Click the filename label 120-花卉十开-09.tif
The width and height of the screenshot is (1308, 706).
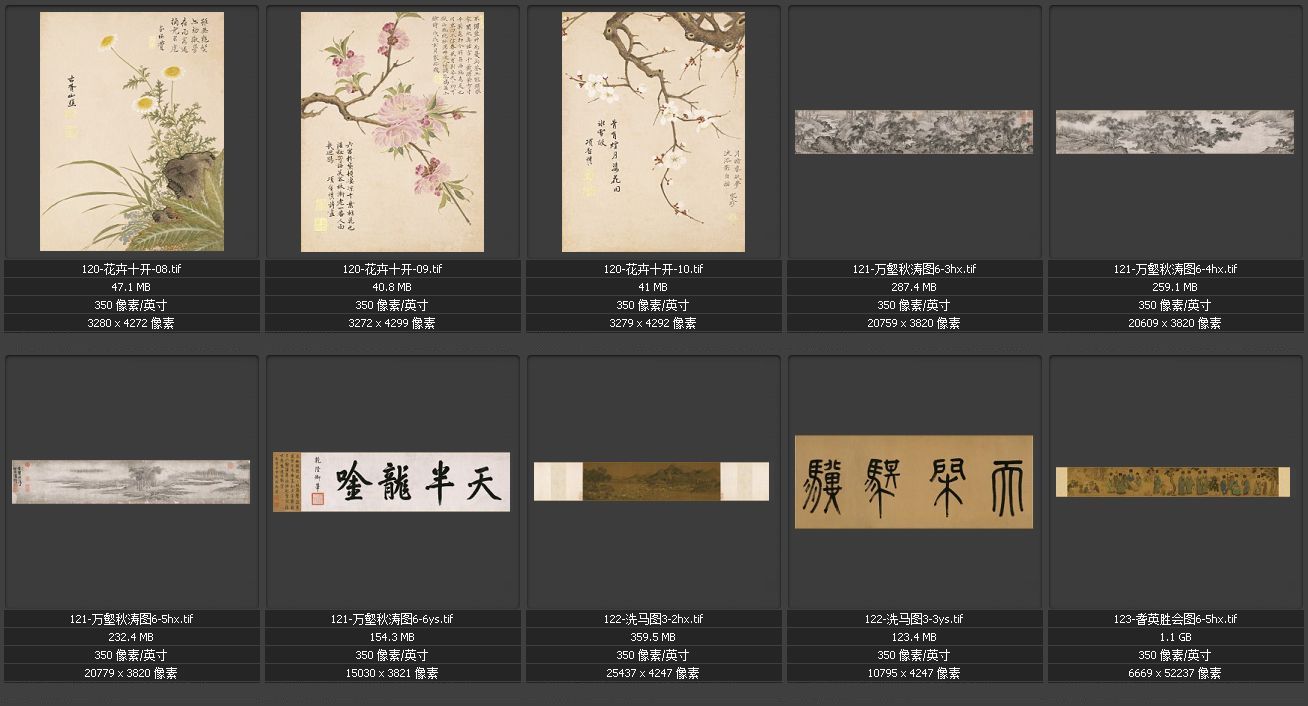[x=392, y=269]
